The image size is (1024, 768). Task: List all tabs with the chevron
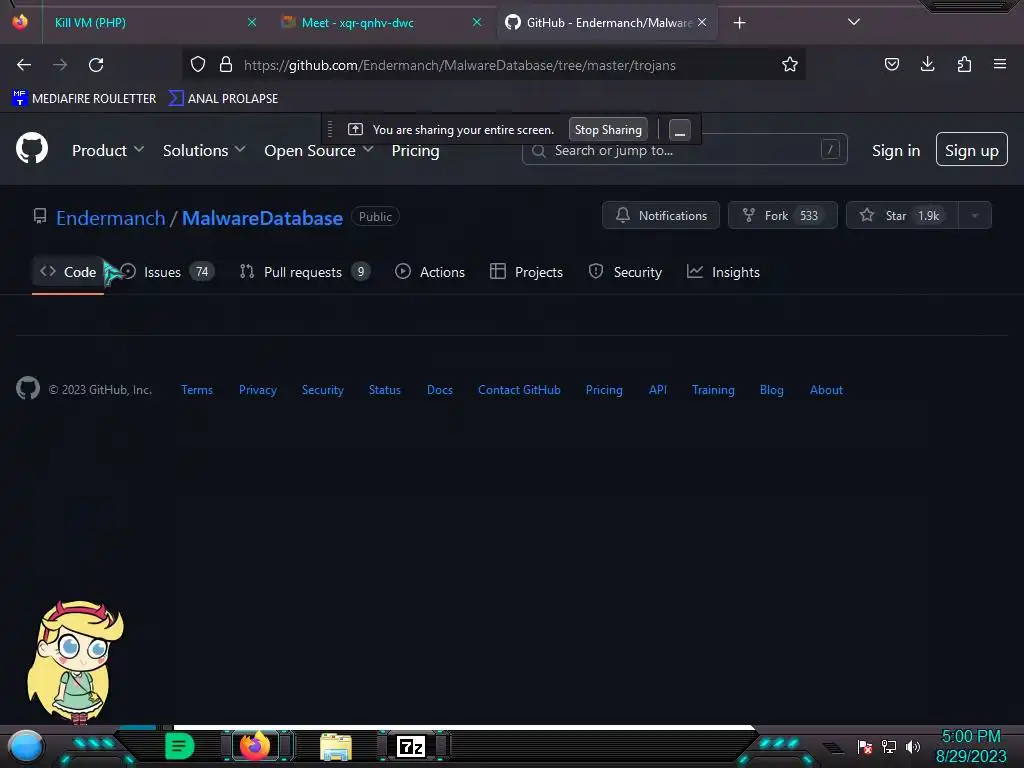tap(854, 22)
